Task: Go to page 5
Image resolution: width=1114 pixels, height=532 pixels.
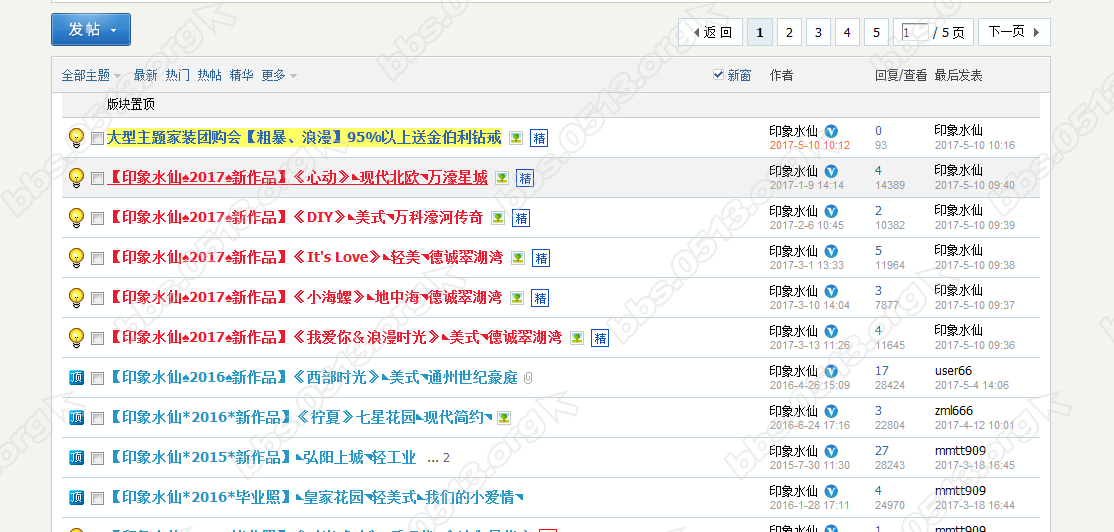Action: pos(876,32)
